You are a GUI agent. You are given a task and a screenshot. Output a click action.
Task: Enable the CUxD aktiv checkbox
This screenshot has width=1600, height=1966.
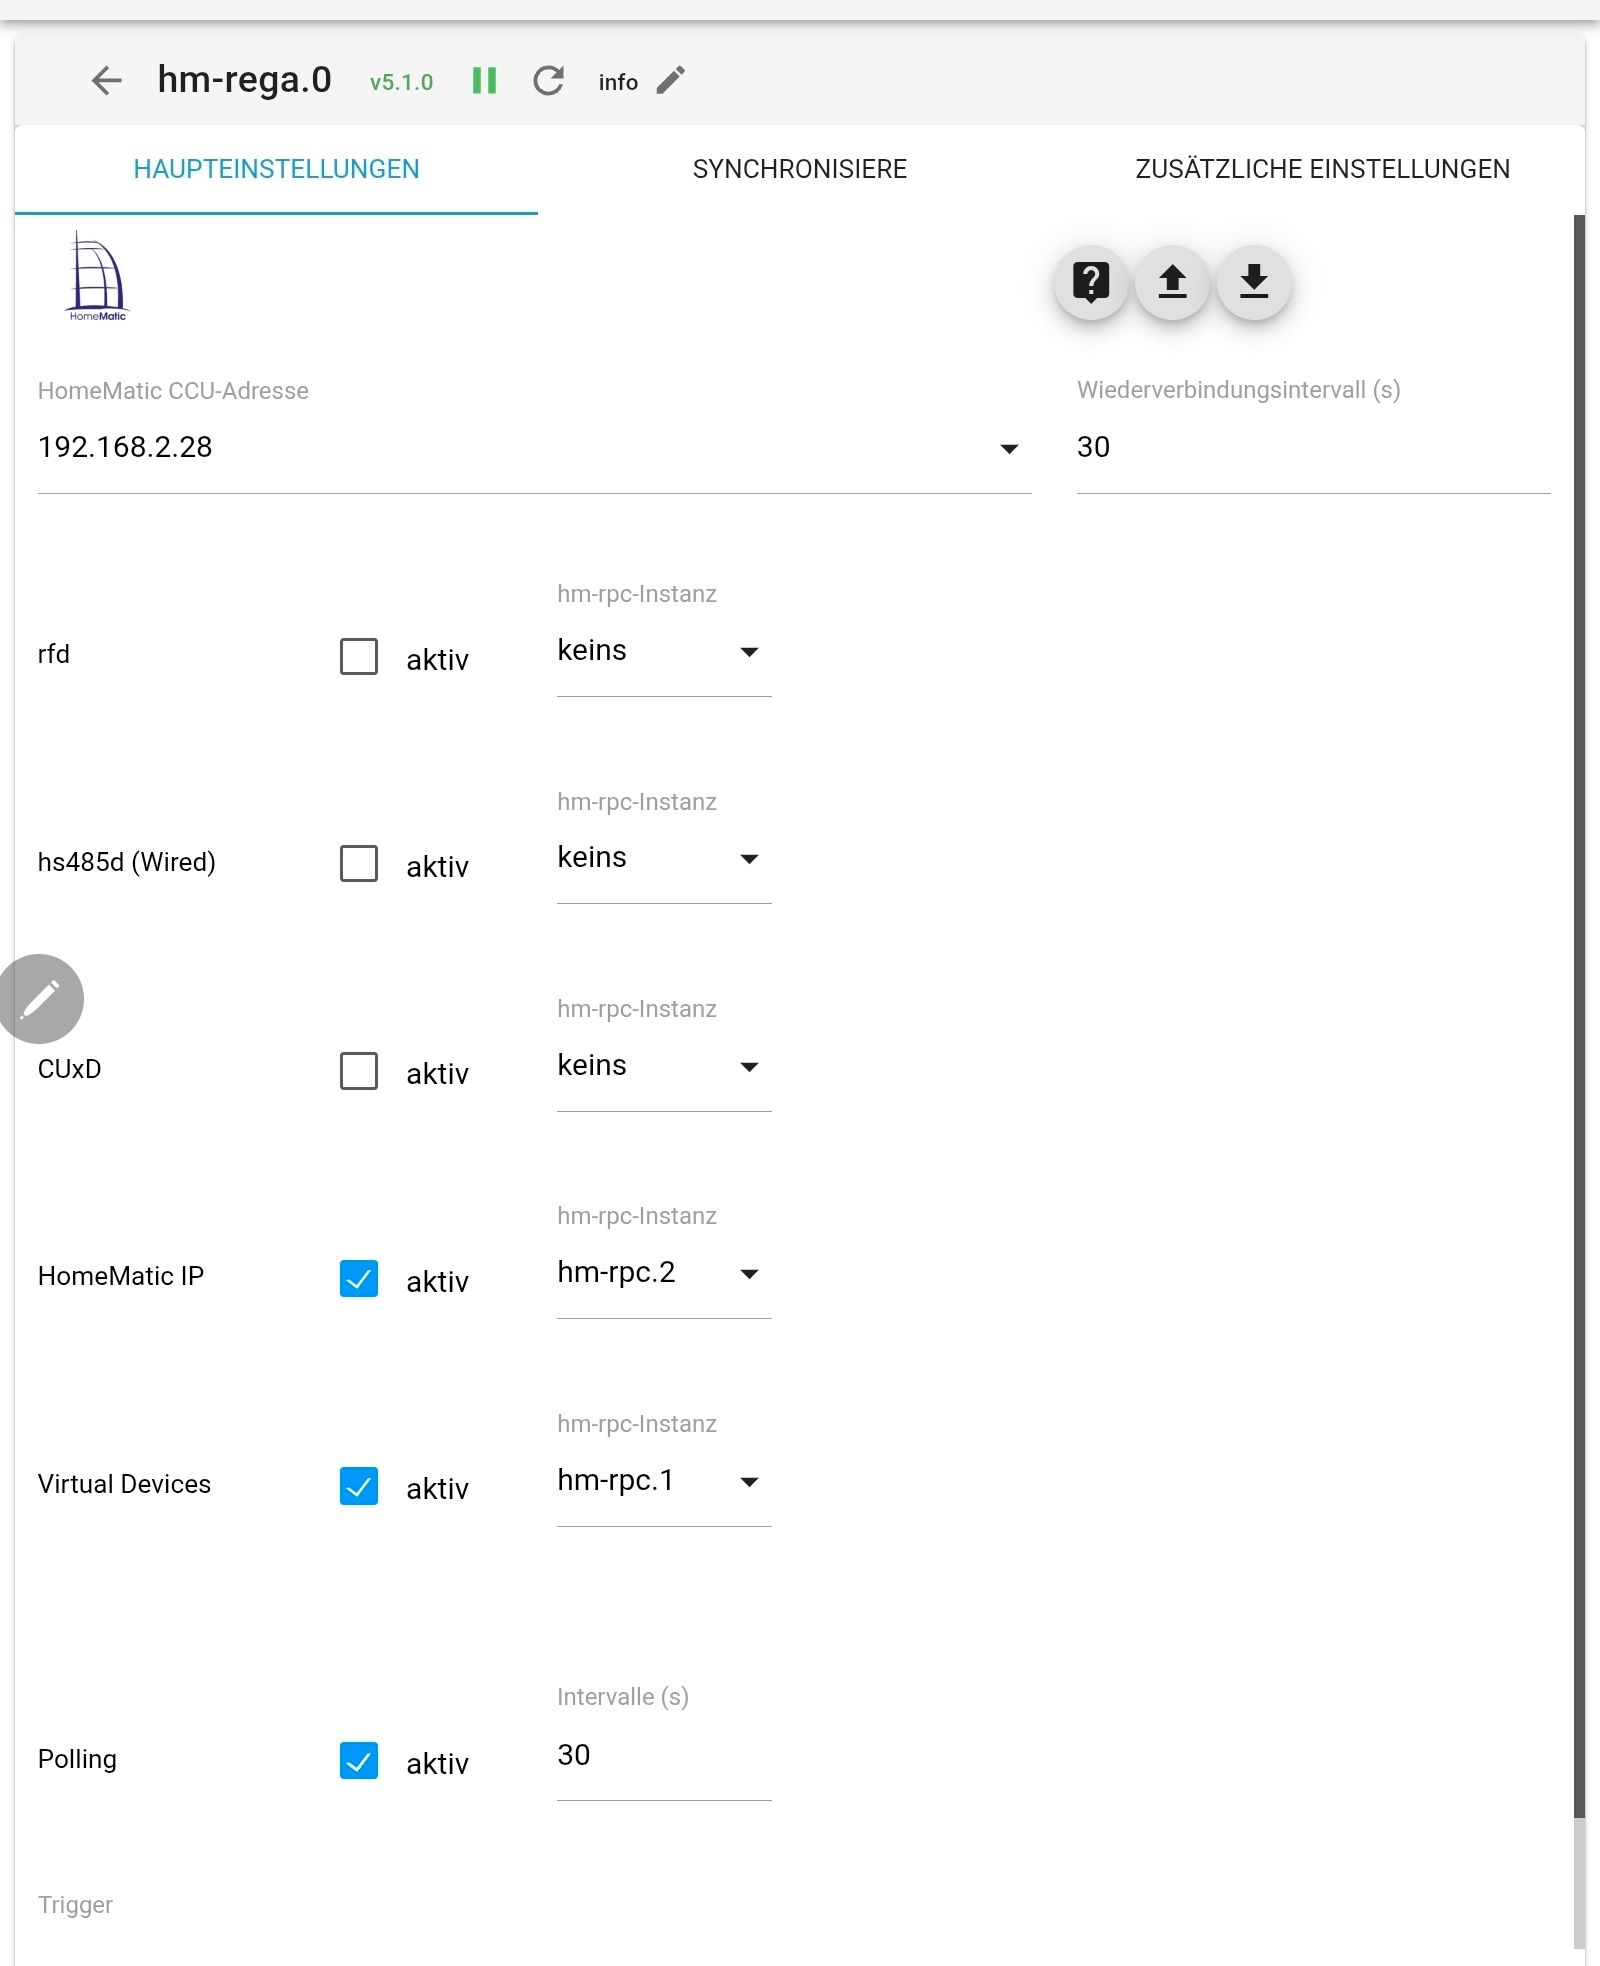point(359,1071)
